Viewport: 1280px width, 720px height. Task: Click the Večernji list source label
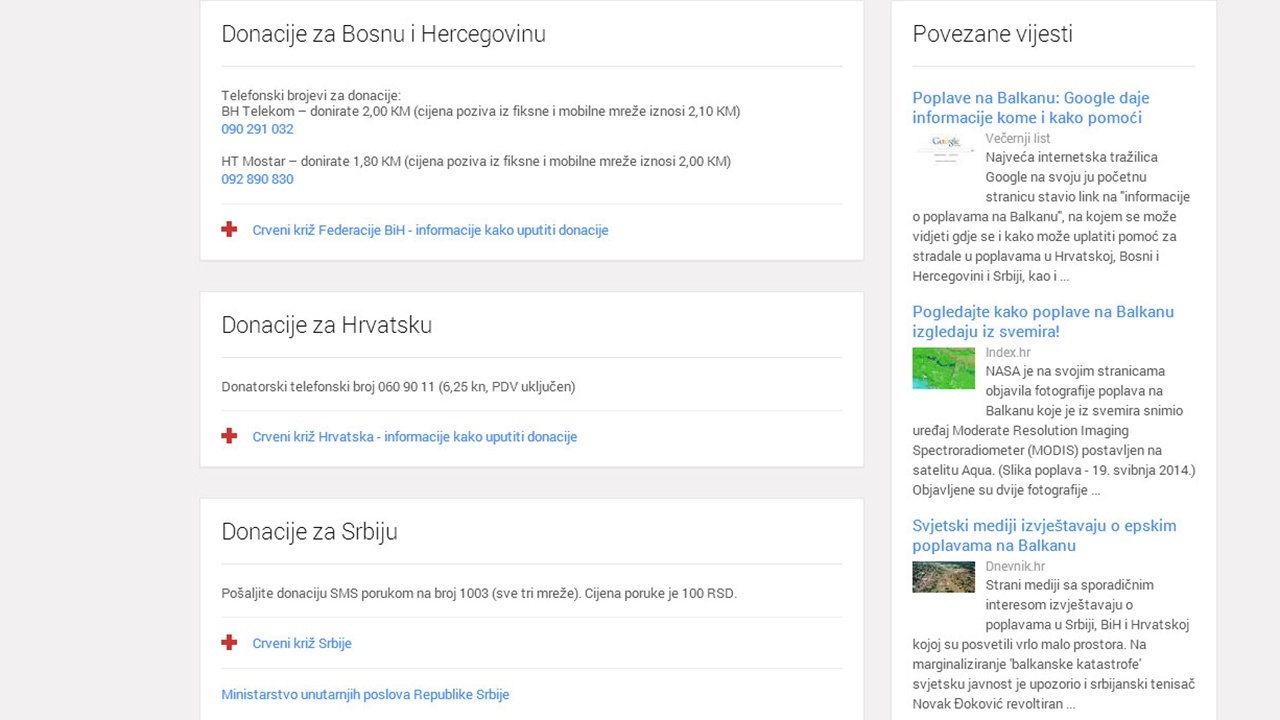1017,139
